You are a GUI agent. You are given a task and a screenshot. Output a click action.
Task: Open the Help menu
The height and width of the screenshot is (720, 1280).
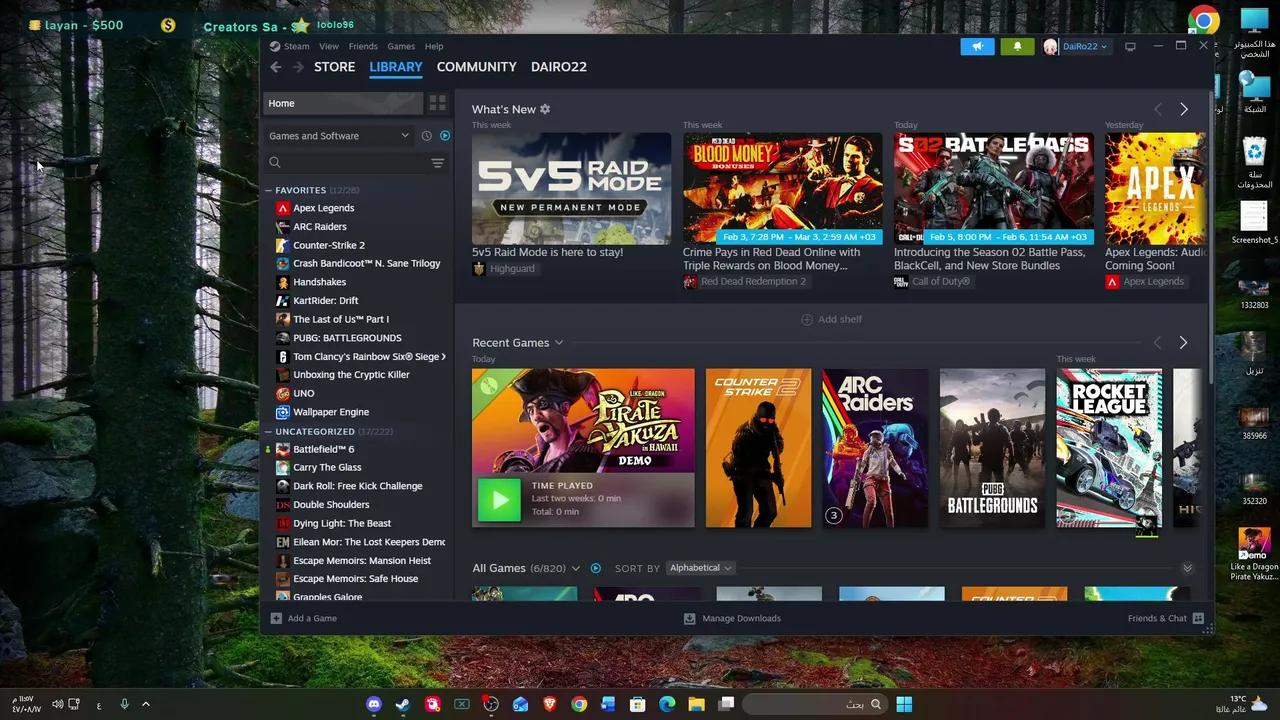tap(434, 46)
